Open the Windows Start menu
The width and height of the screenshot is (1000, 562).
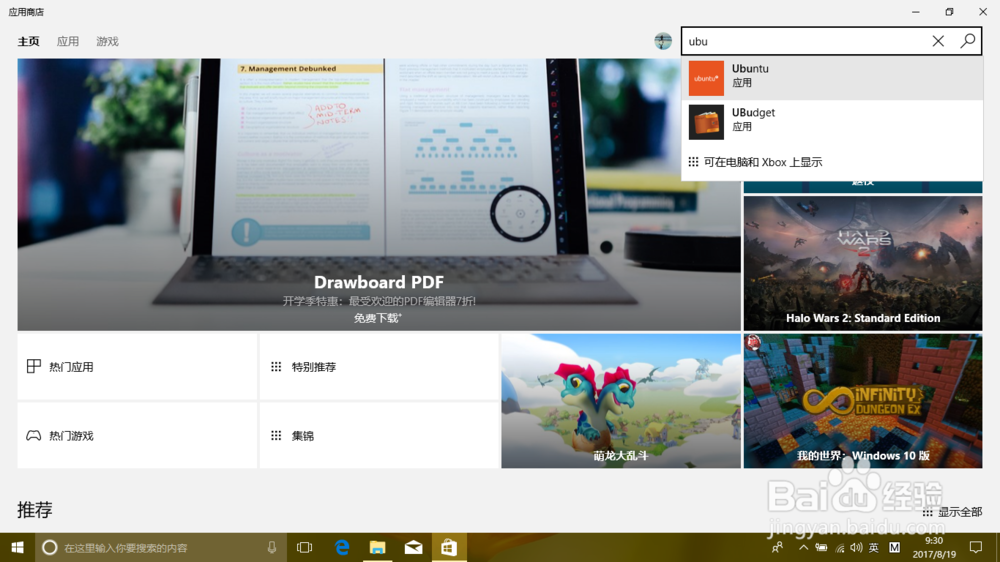point(17,547)
